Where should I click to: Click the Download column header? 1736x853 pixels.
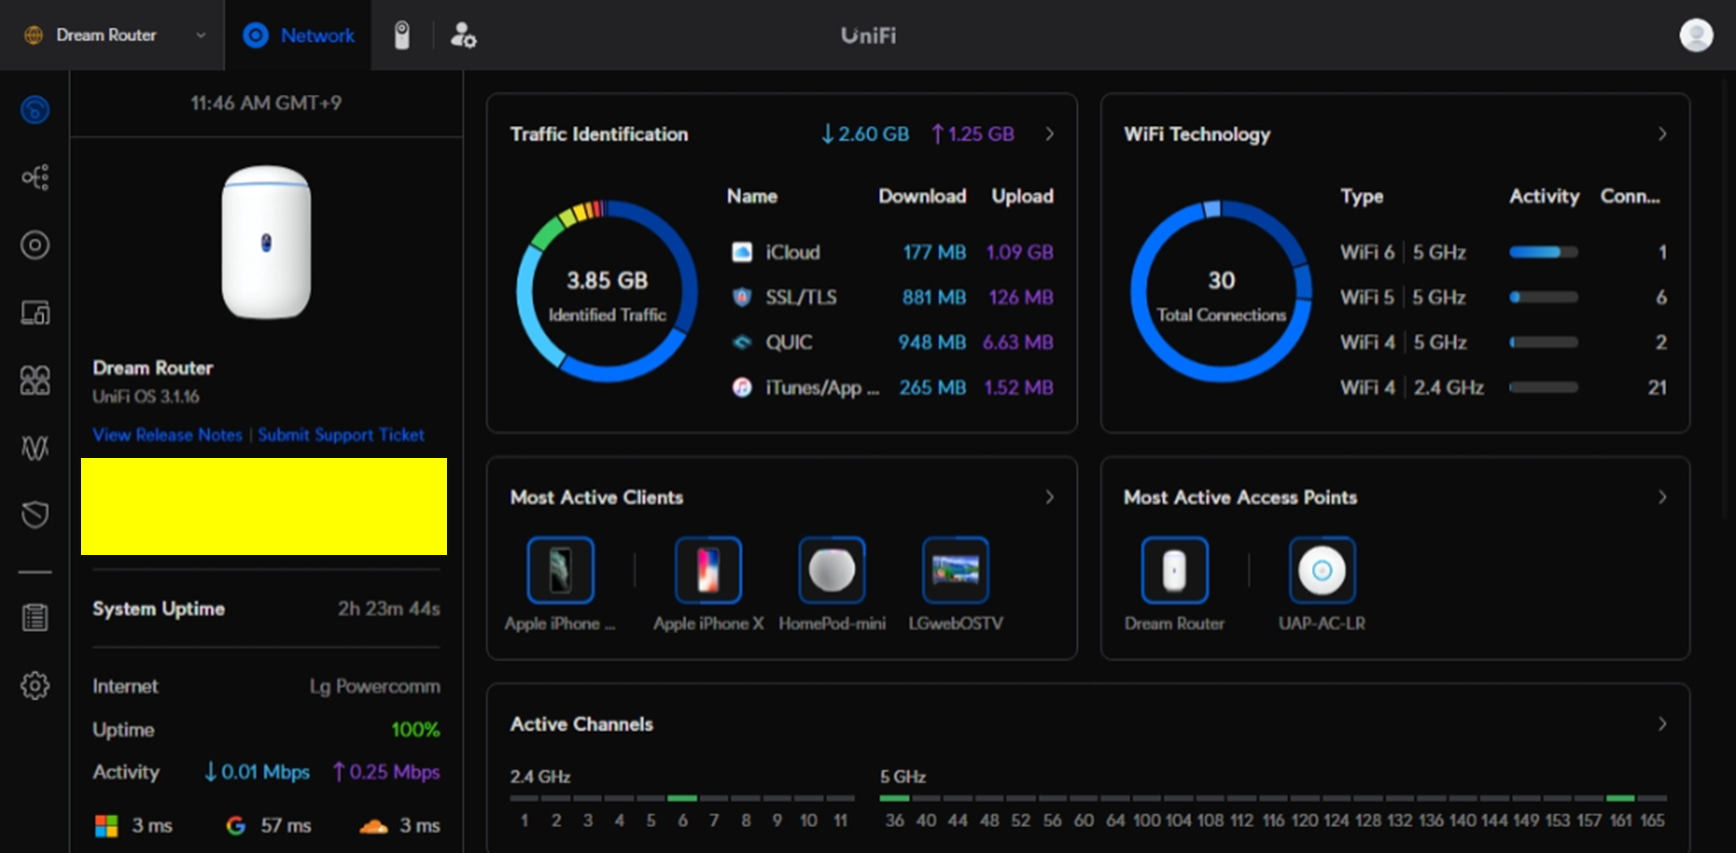click(922, 196)
